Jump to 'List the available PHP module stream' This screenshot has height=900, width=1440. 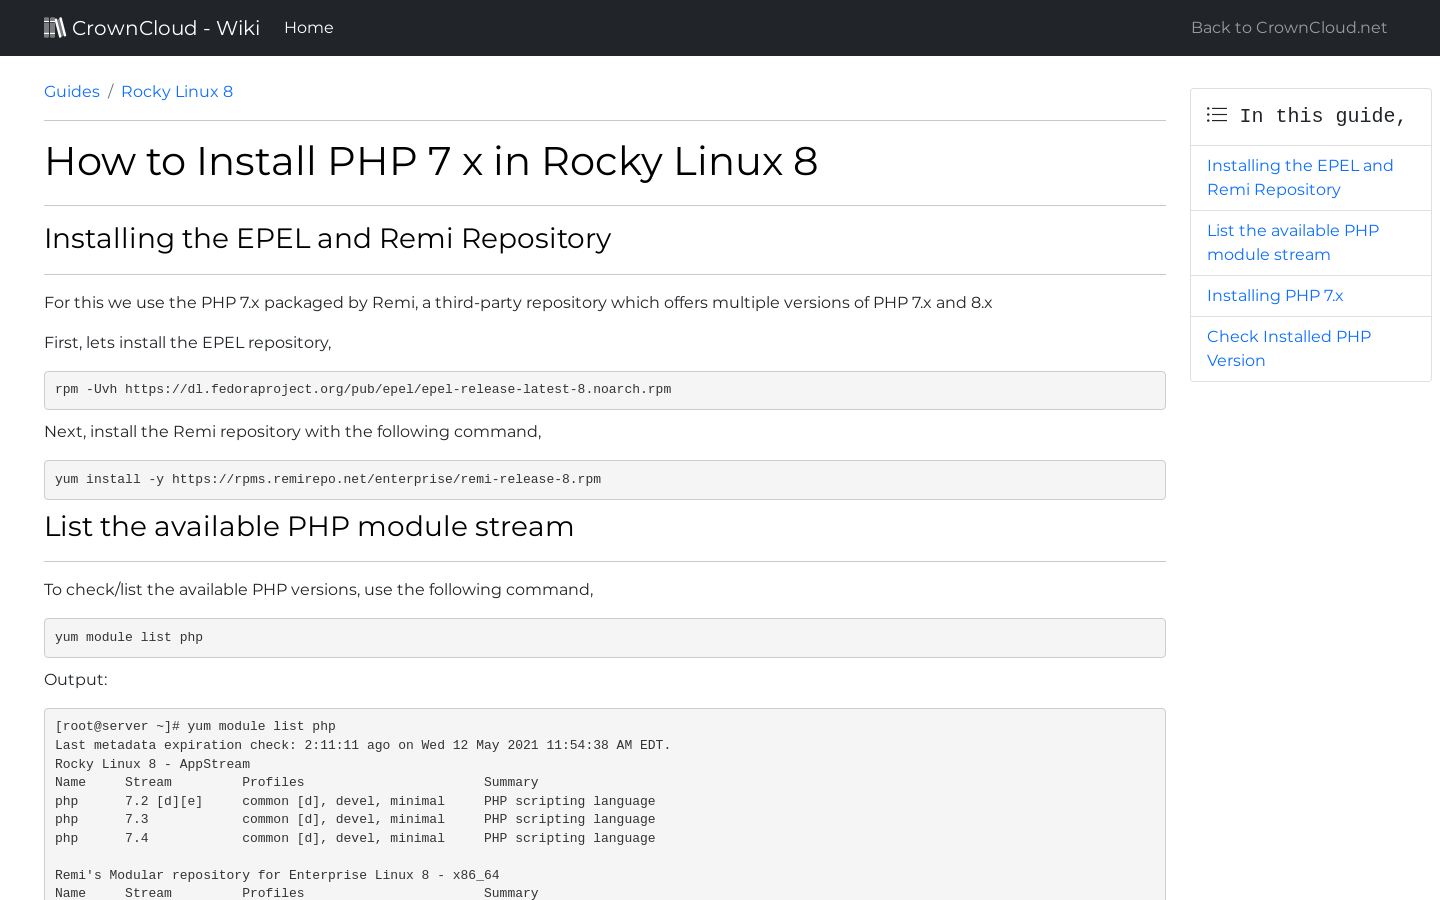pos(1293,242)
